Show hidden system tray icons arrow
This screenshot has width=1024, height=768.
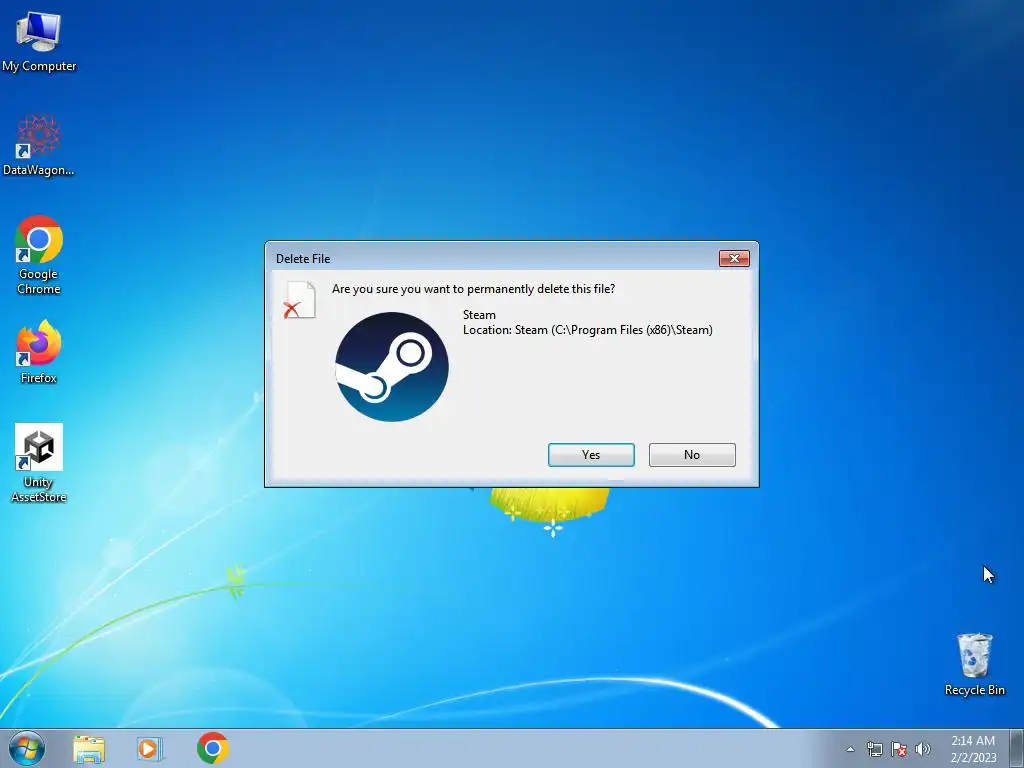(x=850, y=749)
